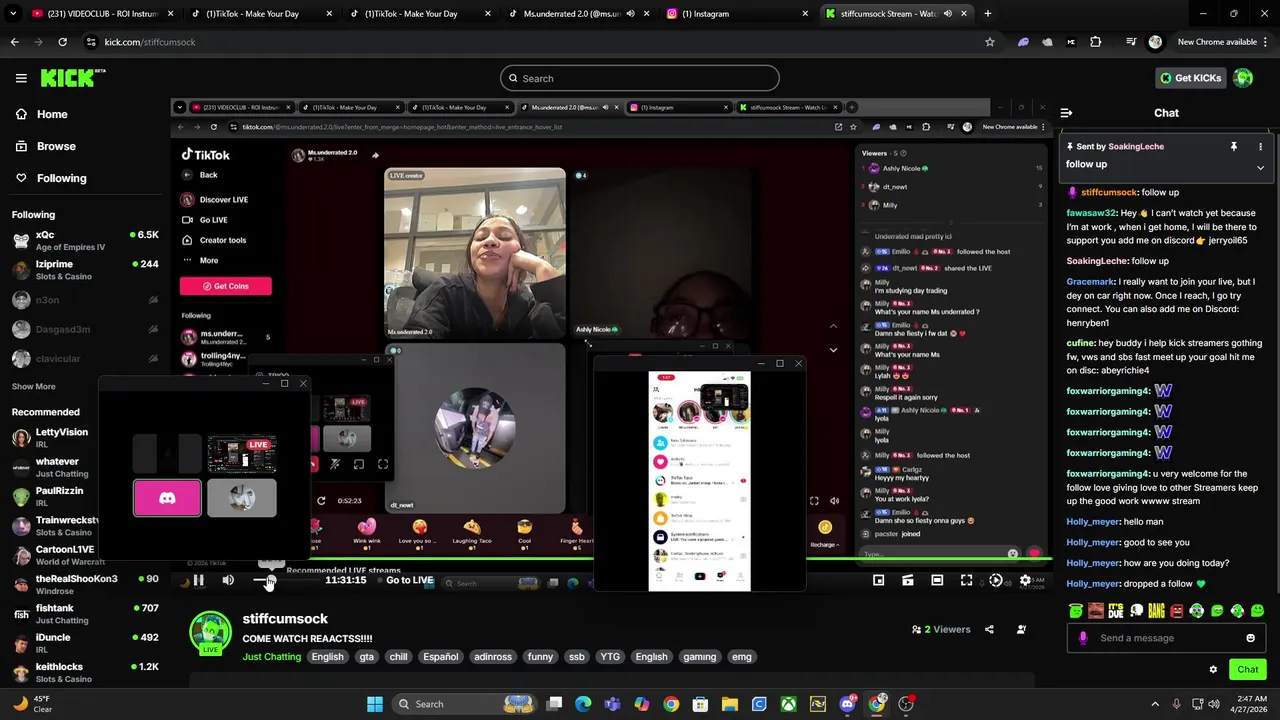Open pinned message options menu

point(1260,146)
